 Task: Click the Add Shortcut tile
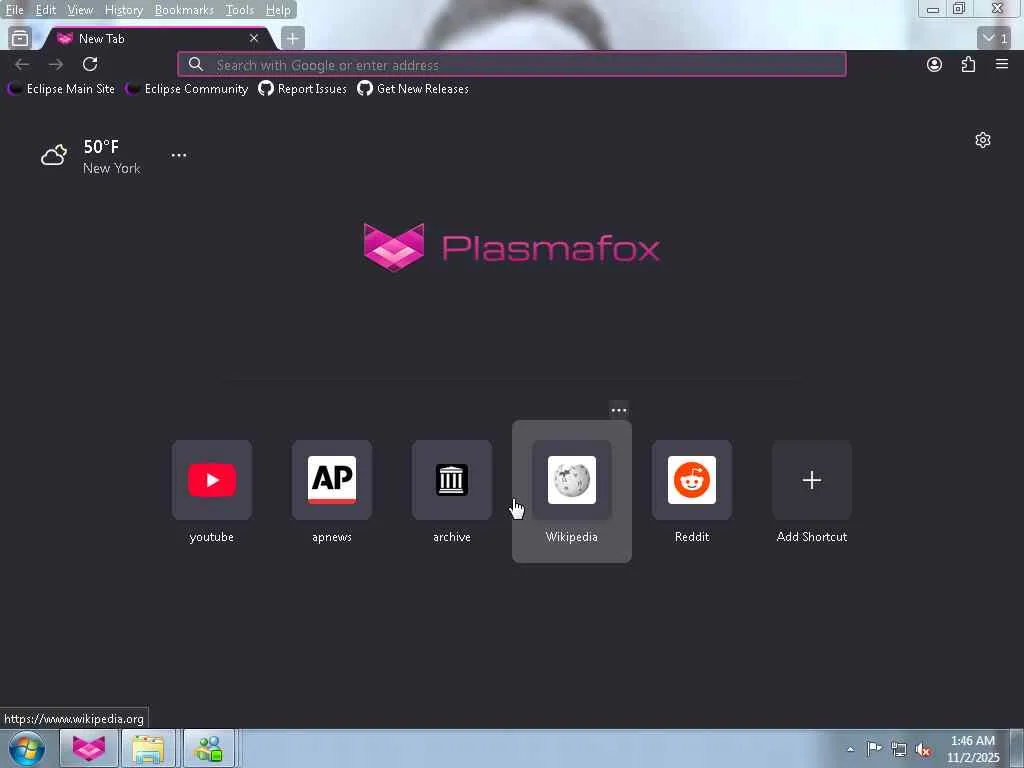812,491
